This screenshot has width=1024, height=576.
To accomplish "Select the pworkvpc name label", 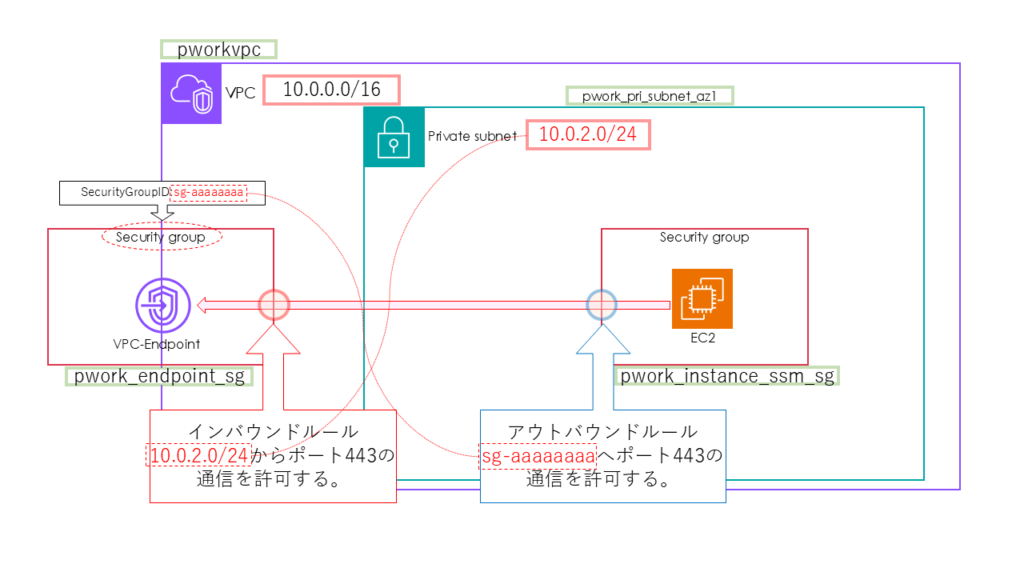I will point(217,49).
